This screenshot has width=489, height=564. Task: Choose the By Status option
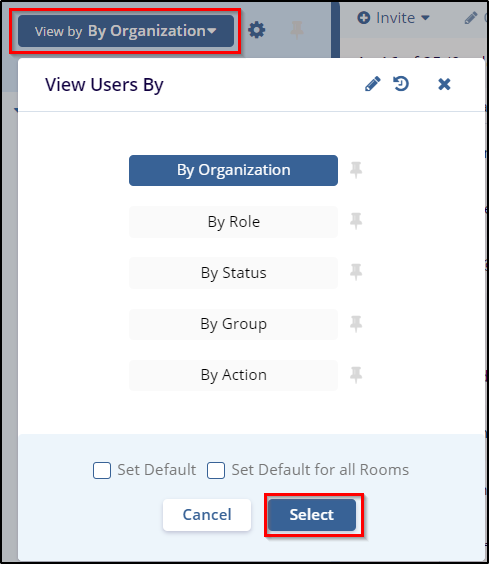[x=233, y=273]
